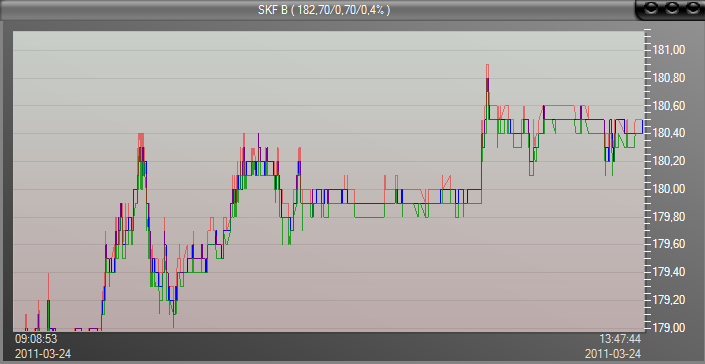Click the 09:08:53 start time label
The image size is (705, 364).
pyautogui.click(x=36, y=339)
